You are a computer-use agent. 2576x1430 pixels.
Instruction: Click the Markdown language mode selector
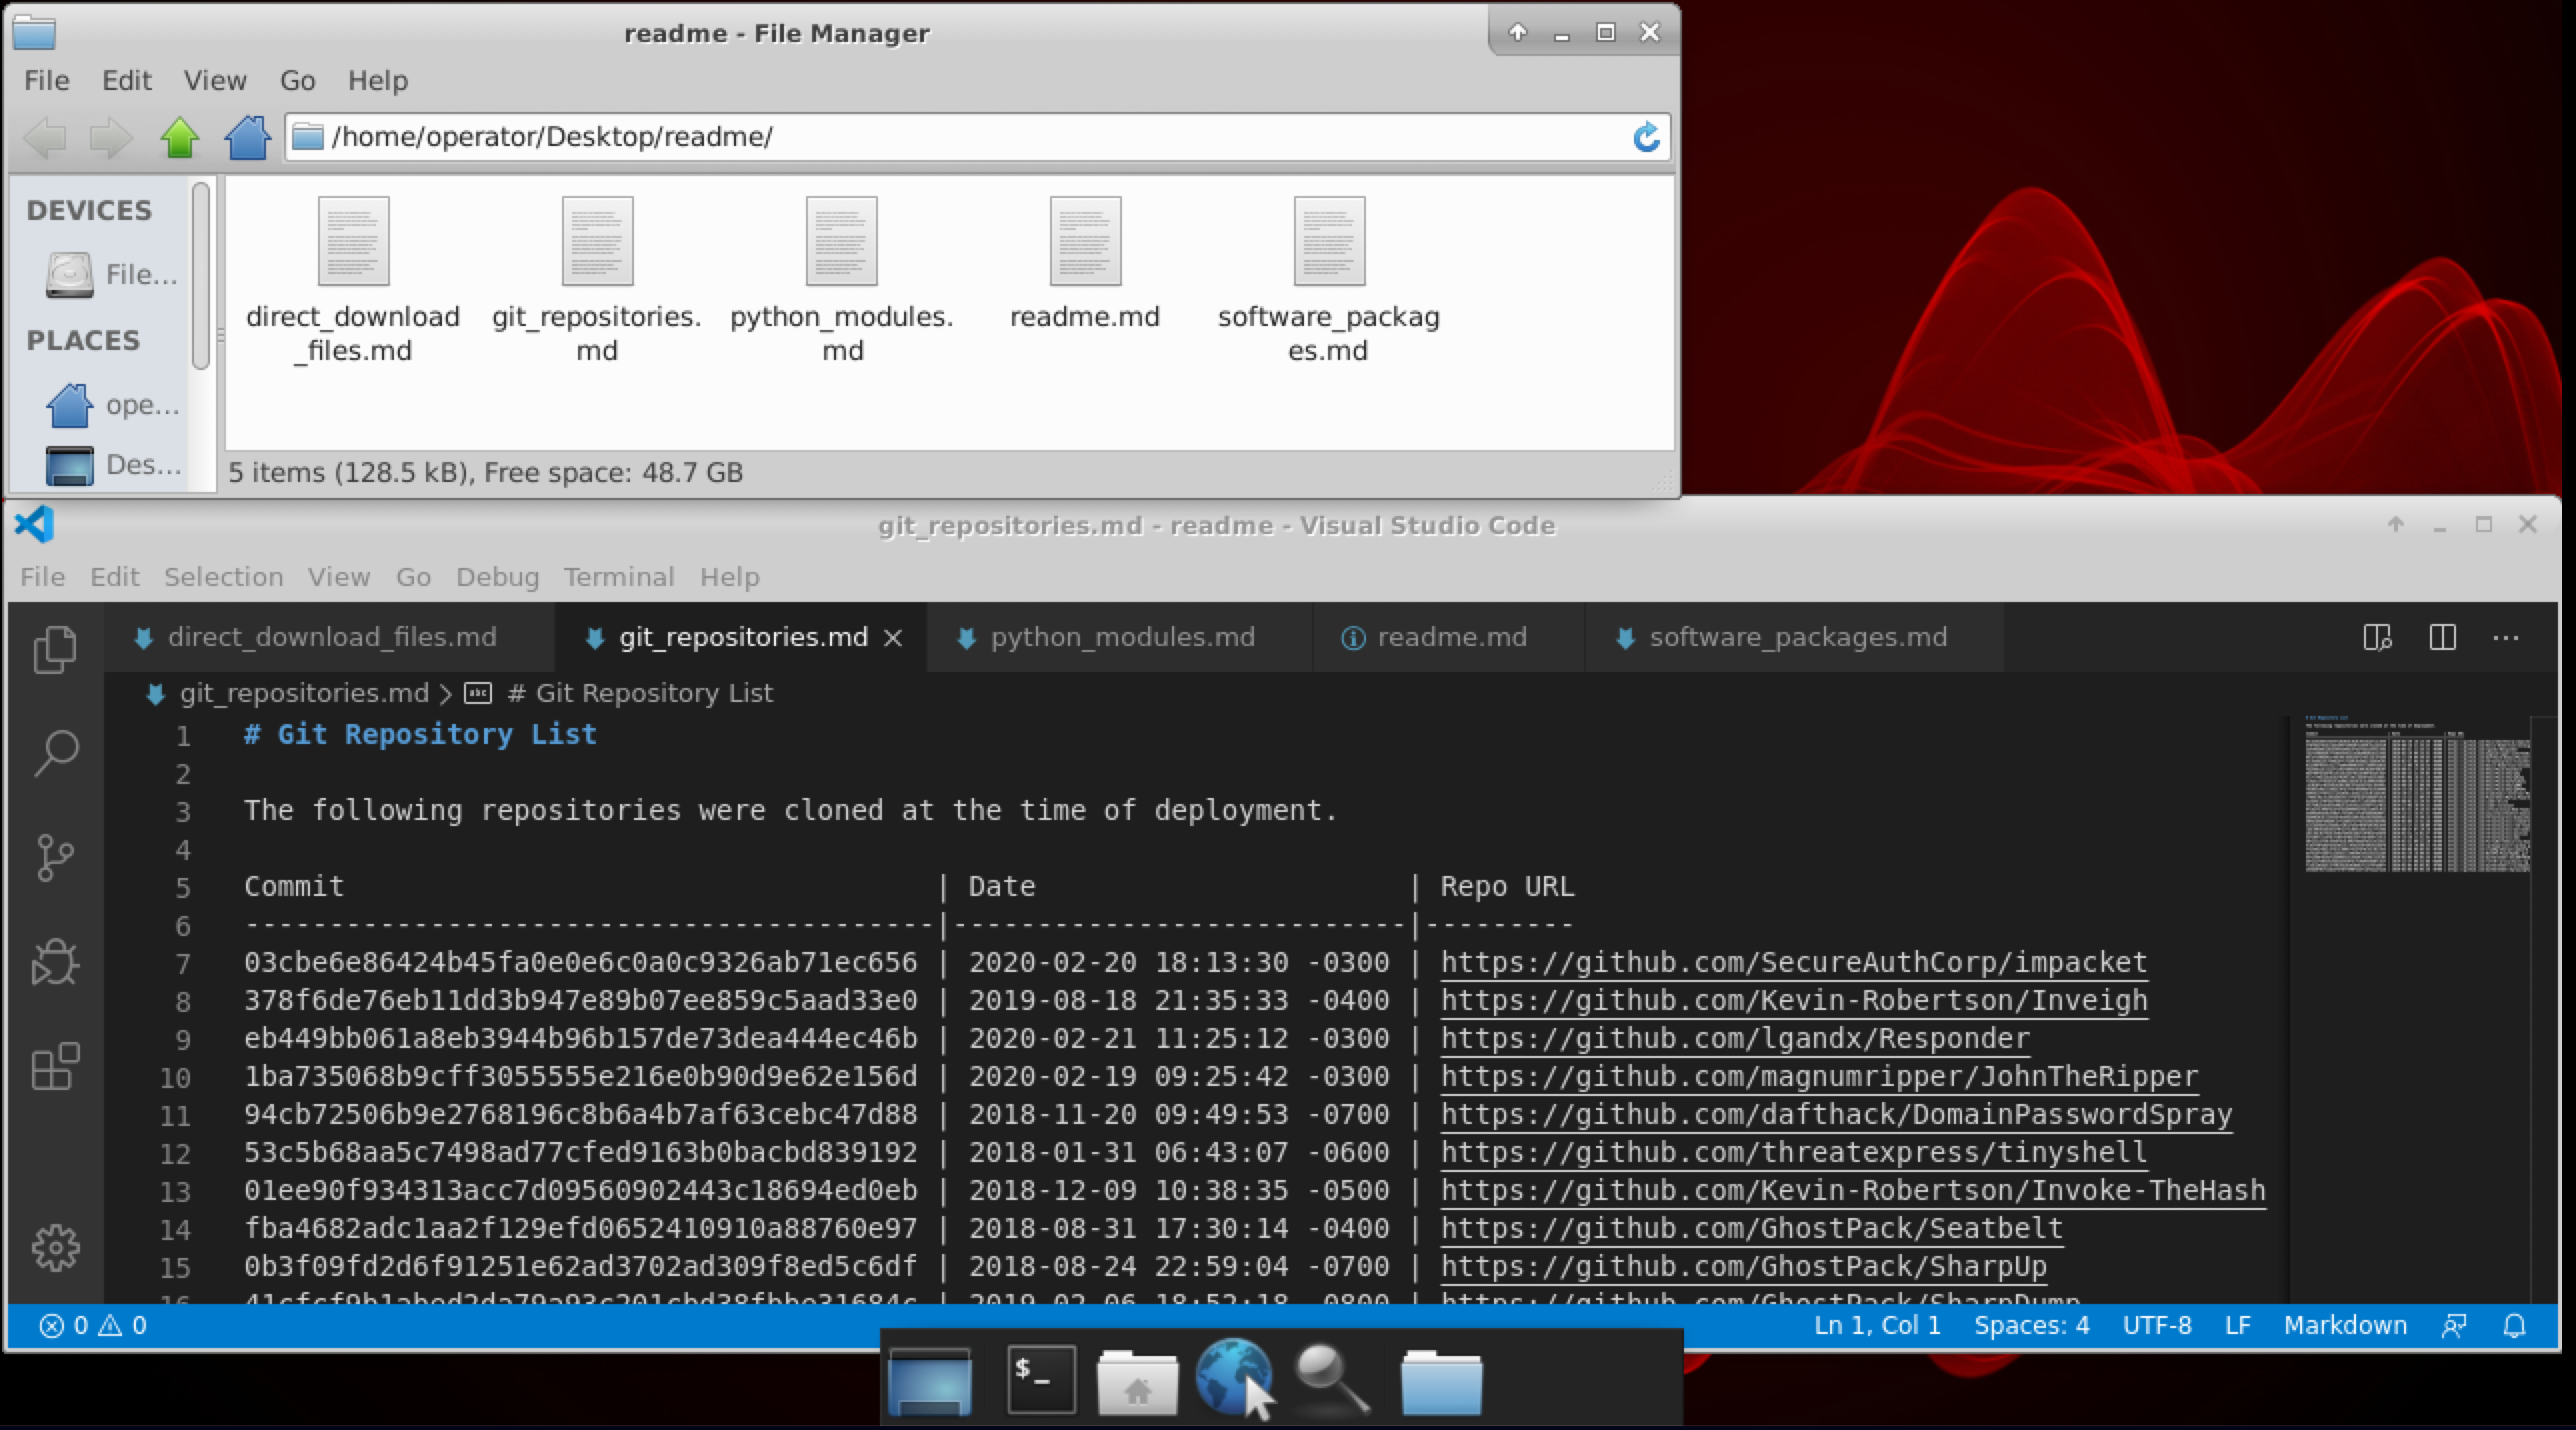pyautogui.click(x=2344, y=1326)
